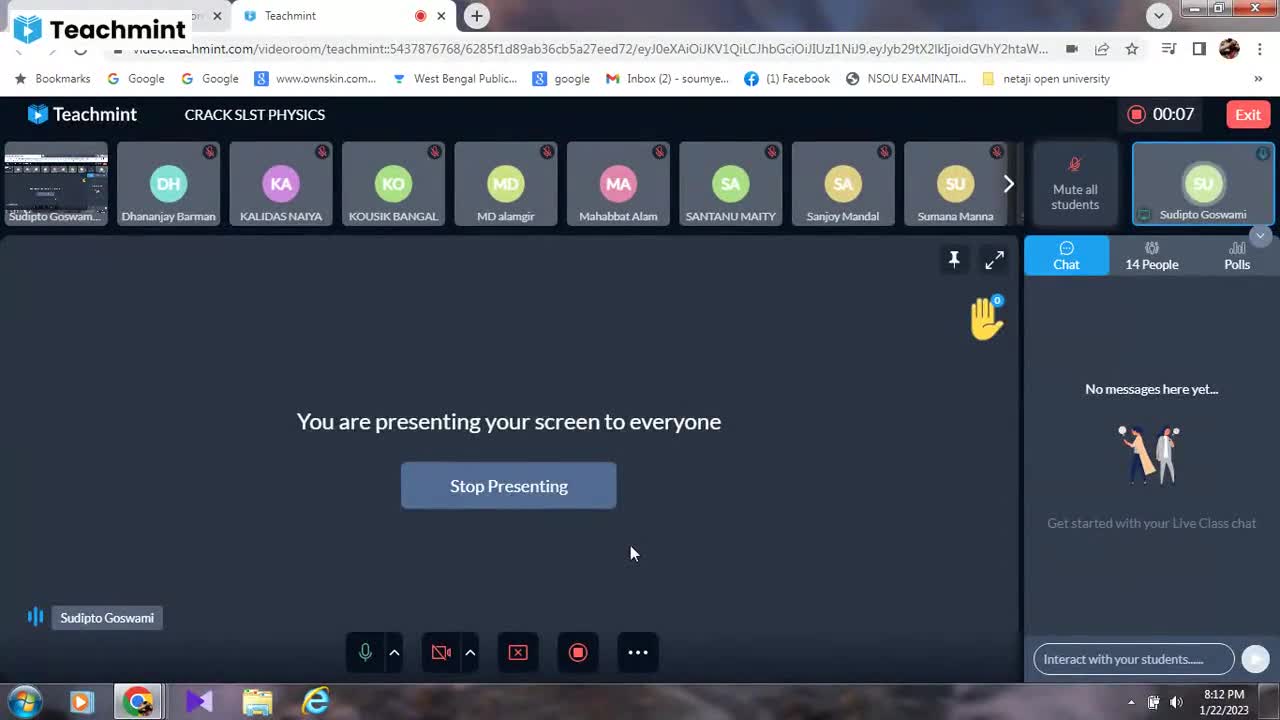
Task: Toggle mute icon on KALIDAS NAIYA tile
Action: click(322, 152)
